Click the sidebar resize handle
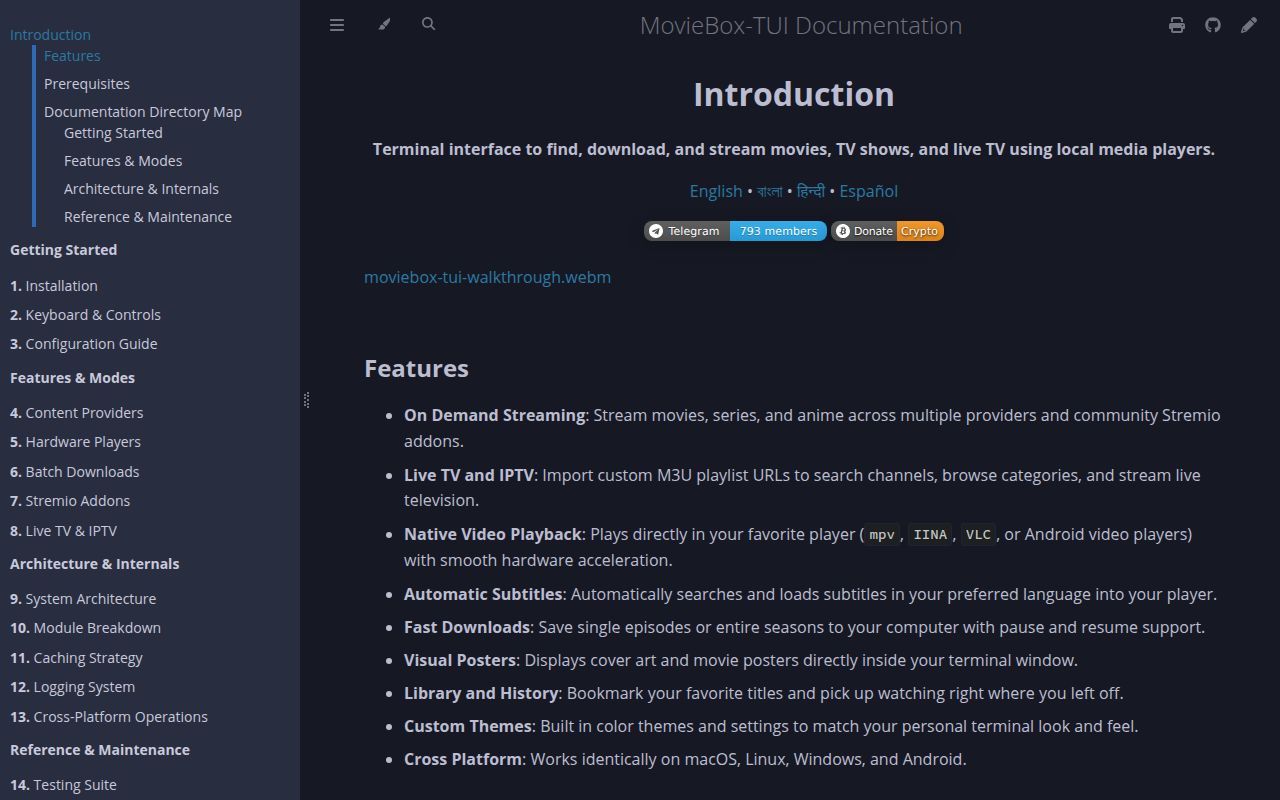The height and width of the screenshot is (800, 1280). pyautogui.click(x=306, y=400)
